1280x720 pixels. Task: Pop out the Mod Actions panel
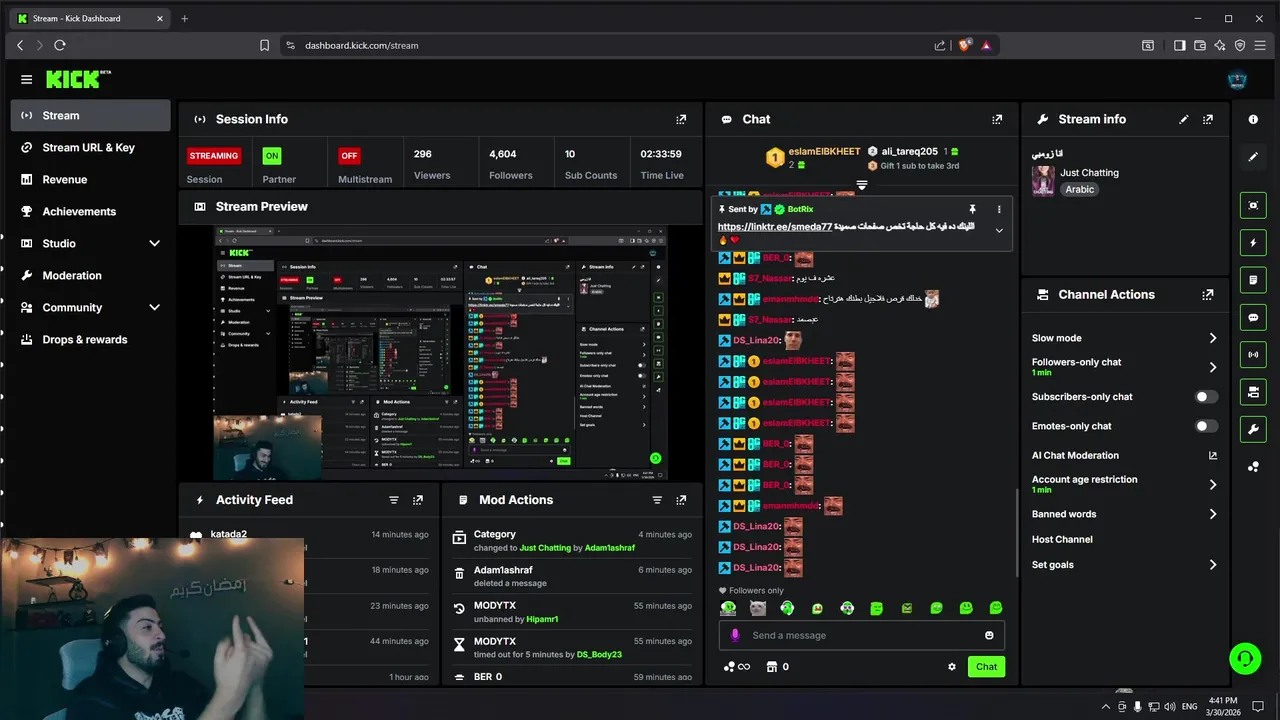pyautogui.click(x=681, y=500)
